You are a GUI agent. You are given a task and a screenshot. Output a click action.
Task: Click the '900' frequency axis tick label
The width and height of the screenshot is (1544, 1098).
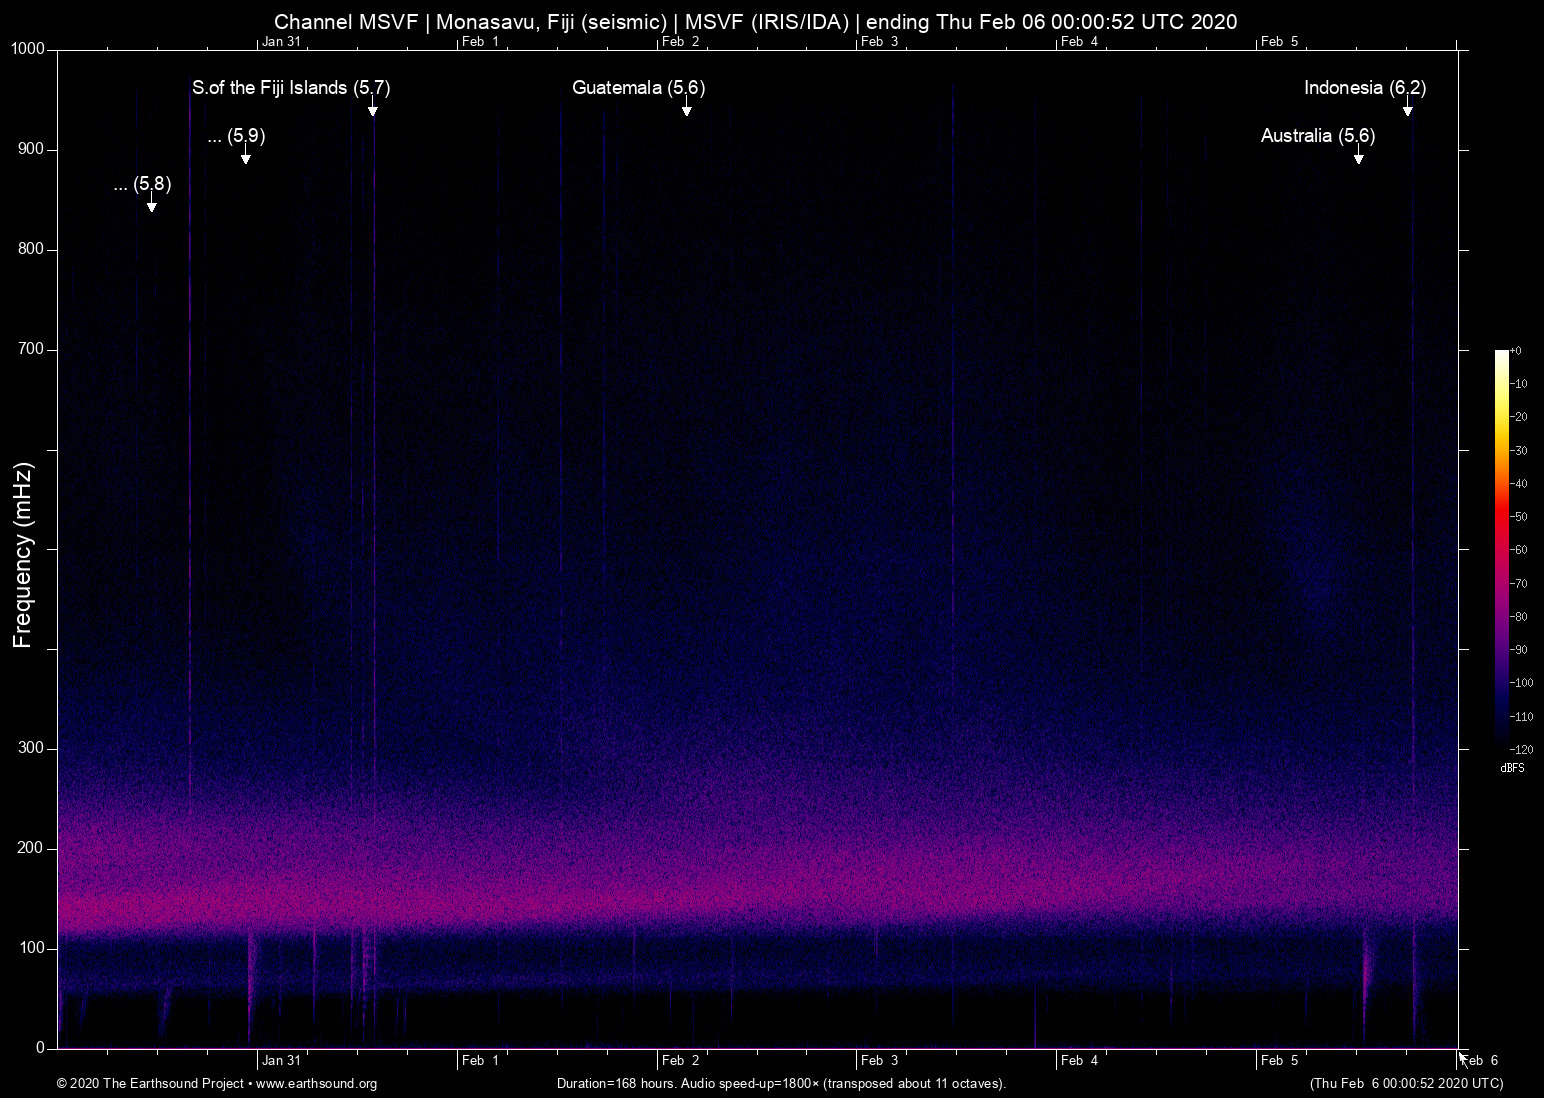[x=32, y=150]
